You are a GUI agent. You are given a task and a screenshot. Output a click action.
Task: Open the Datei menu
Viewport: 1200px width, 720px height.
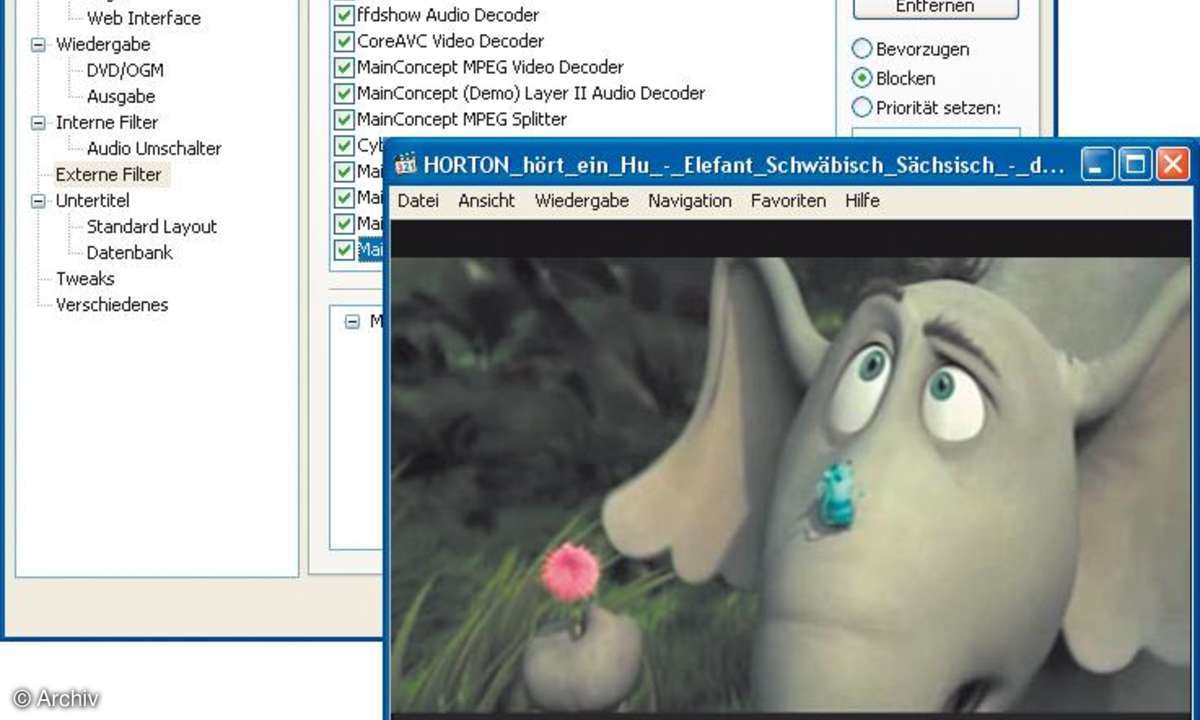tap(418, 201)
